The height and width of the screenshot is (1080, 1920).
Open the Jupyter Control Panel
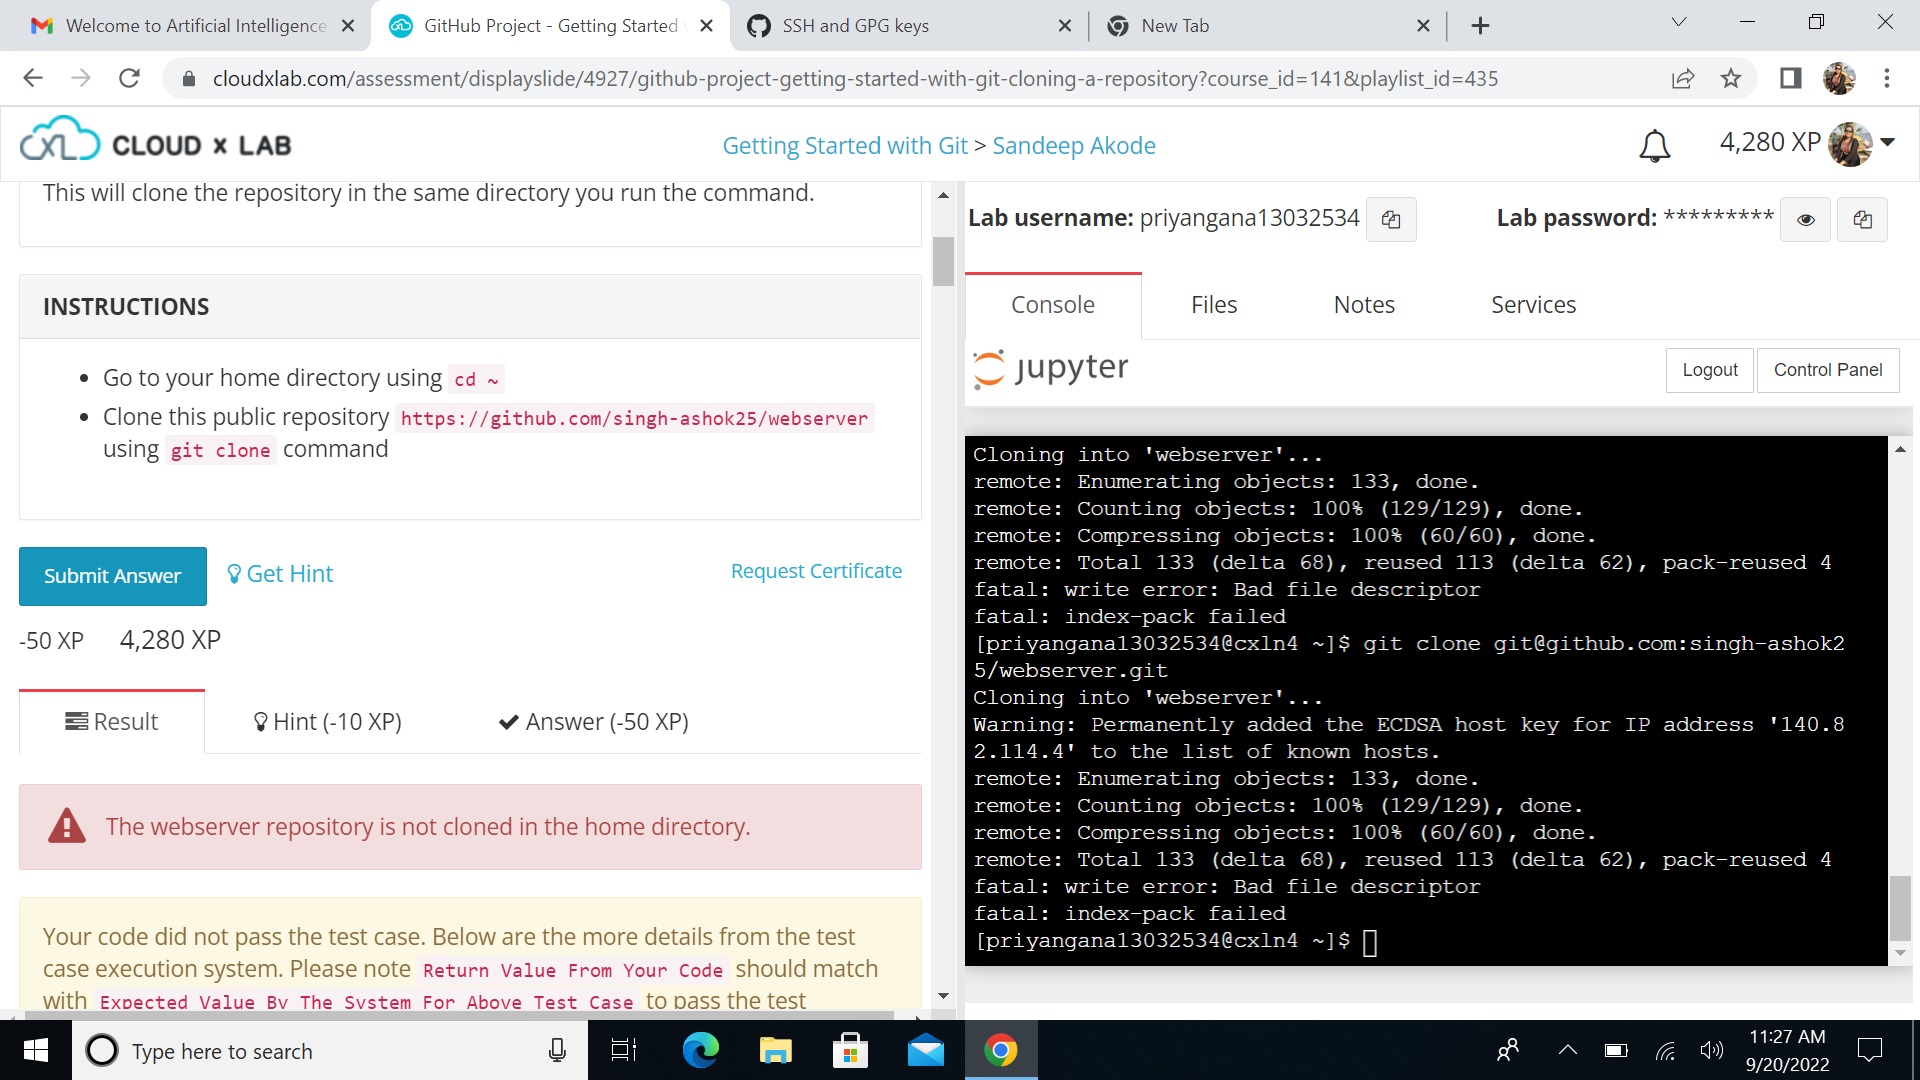click(x=1827, y=370)
